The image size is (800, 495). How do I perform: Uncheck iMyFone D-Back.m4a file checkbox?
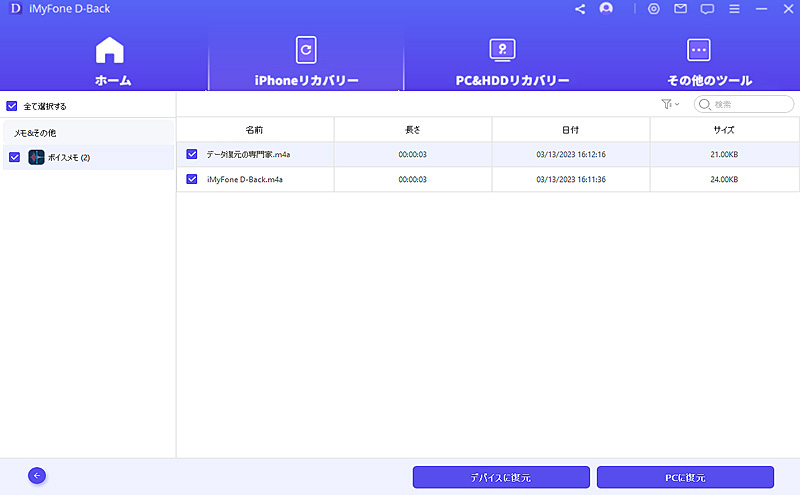pyautogui.click(x=192, y=179)
